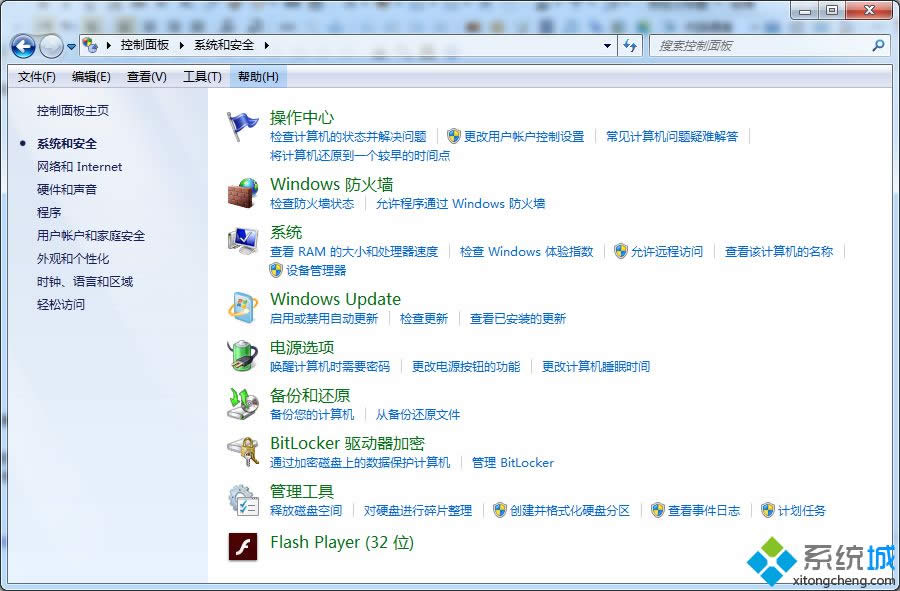
Task: Open 程序 category in sidebar
Action: pos(49,213)
